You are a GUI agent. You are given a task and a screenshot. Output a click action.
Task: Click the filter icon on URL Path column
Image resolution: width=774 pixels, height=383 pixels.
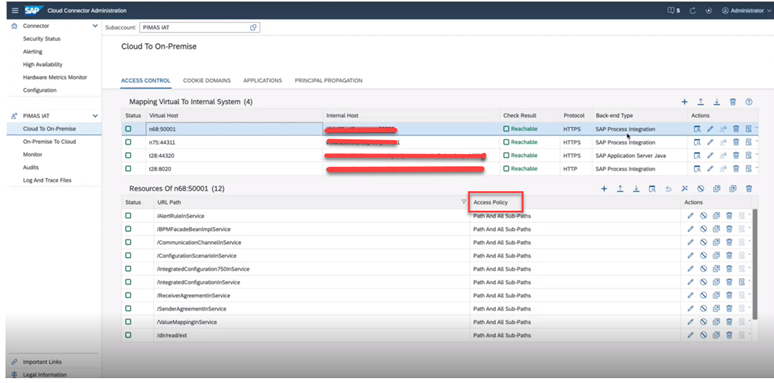click(464, 201)
